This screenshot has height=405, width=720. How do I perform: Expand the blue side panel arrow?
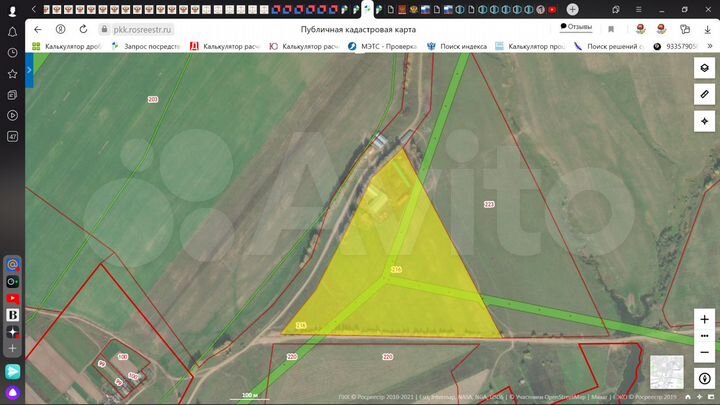29,70
